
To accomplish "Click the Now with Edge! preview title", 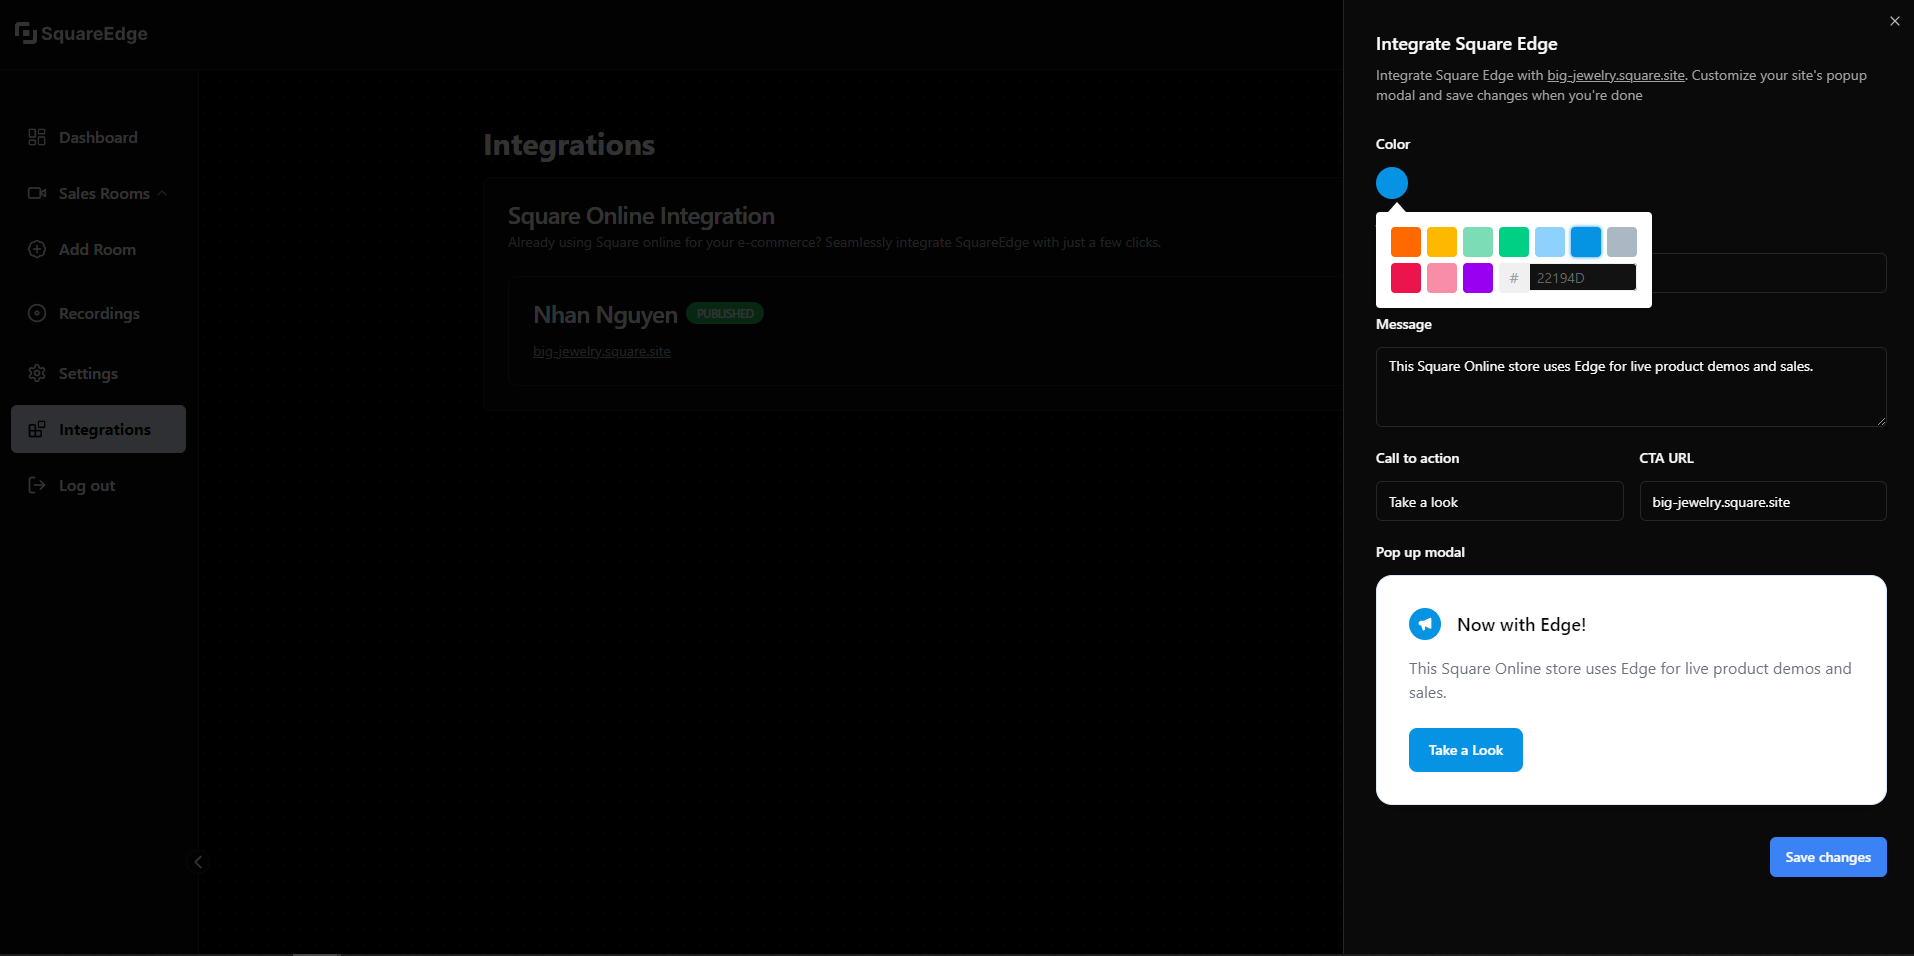I will [x=1521, y=625].
